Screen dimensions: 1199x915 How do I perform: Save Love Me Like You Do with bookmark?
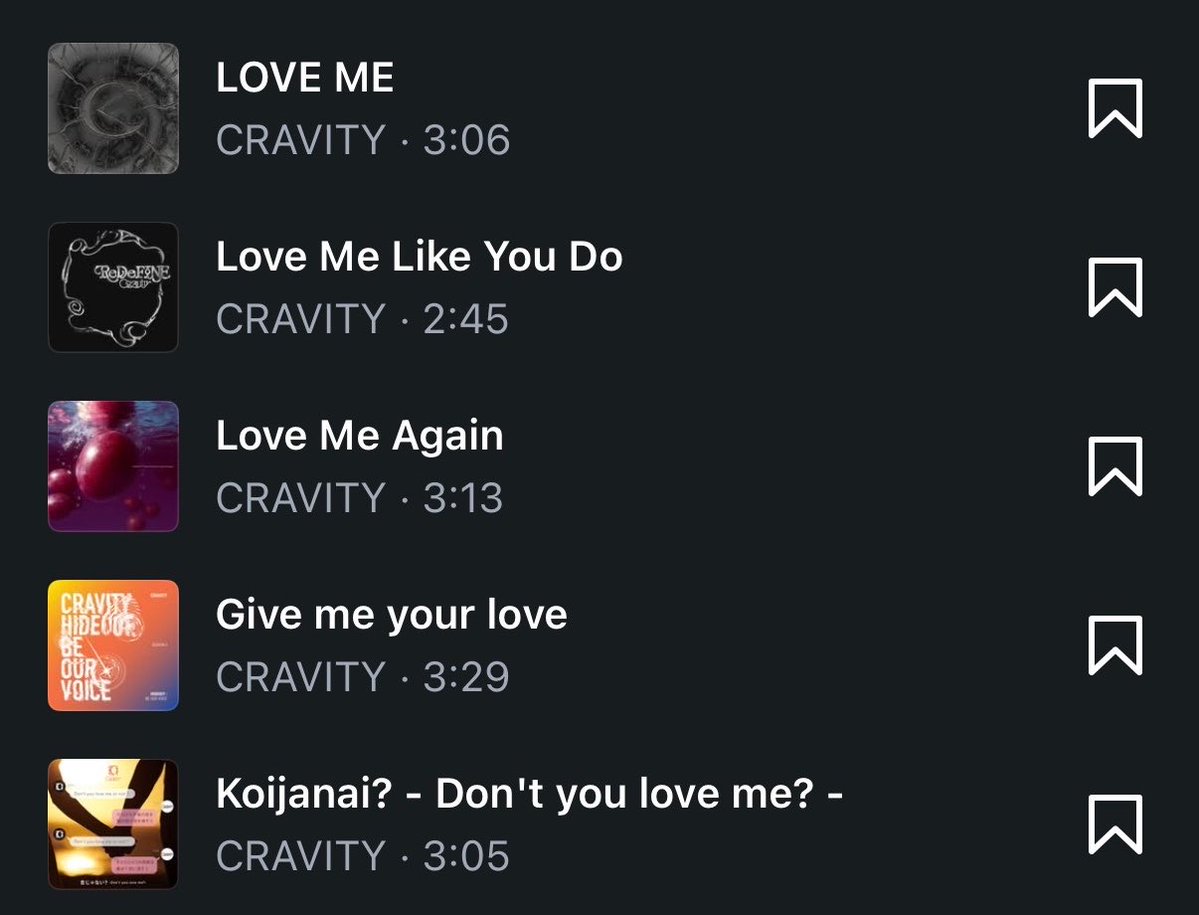click(x=1115, y=287)
